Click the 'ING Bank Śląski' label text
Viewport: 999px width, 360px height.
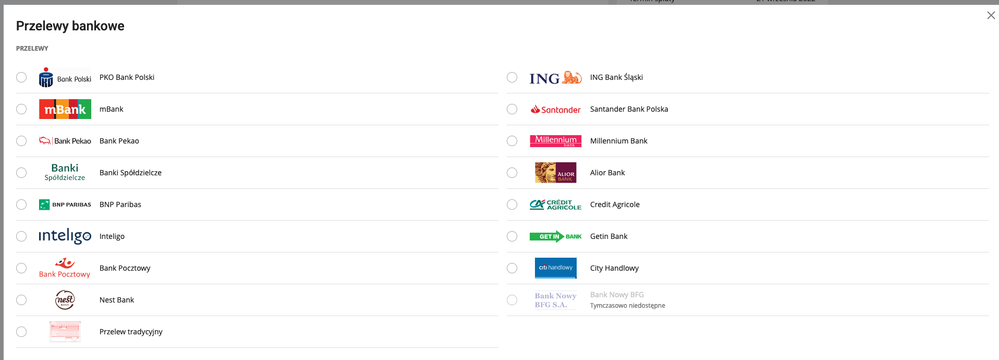point(617,77)
